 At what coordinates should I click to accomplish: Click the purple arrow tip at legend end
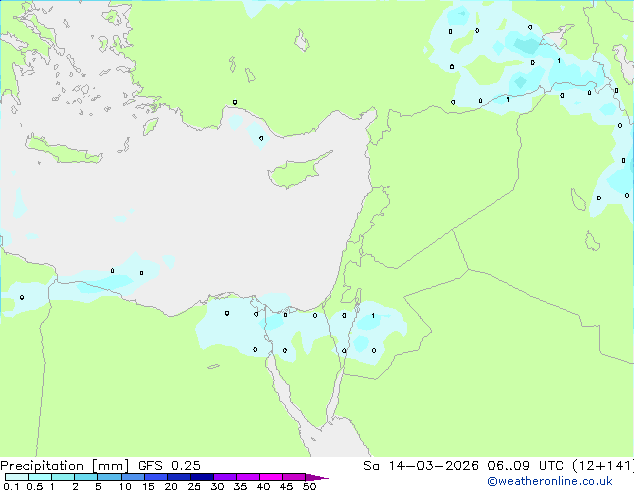(317, 477)
